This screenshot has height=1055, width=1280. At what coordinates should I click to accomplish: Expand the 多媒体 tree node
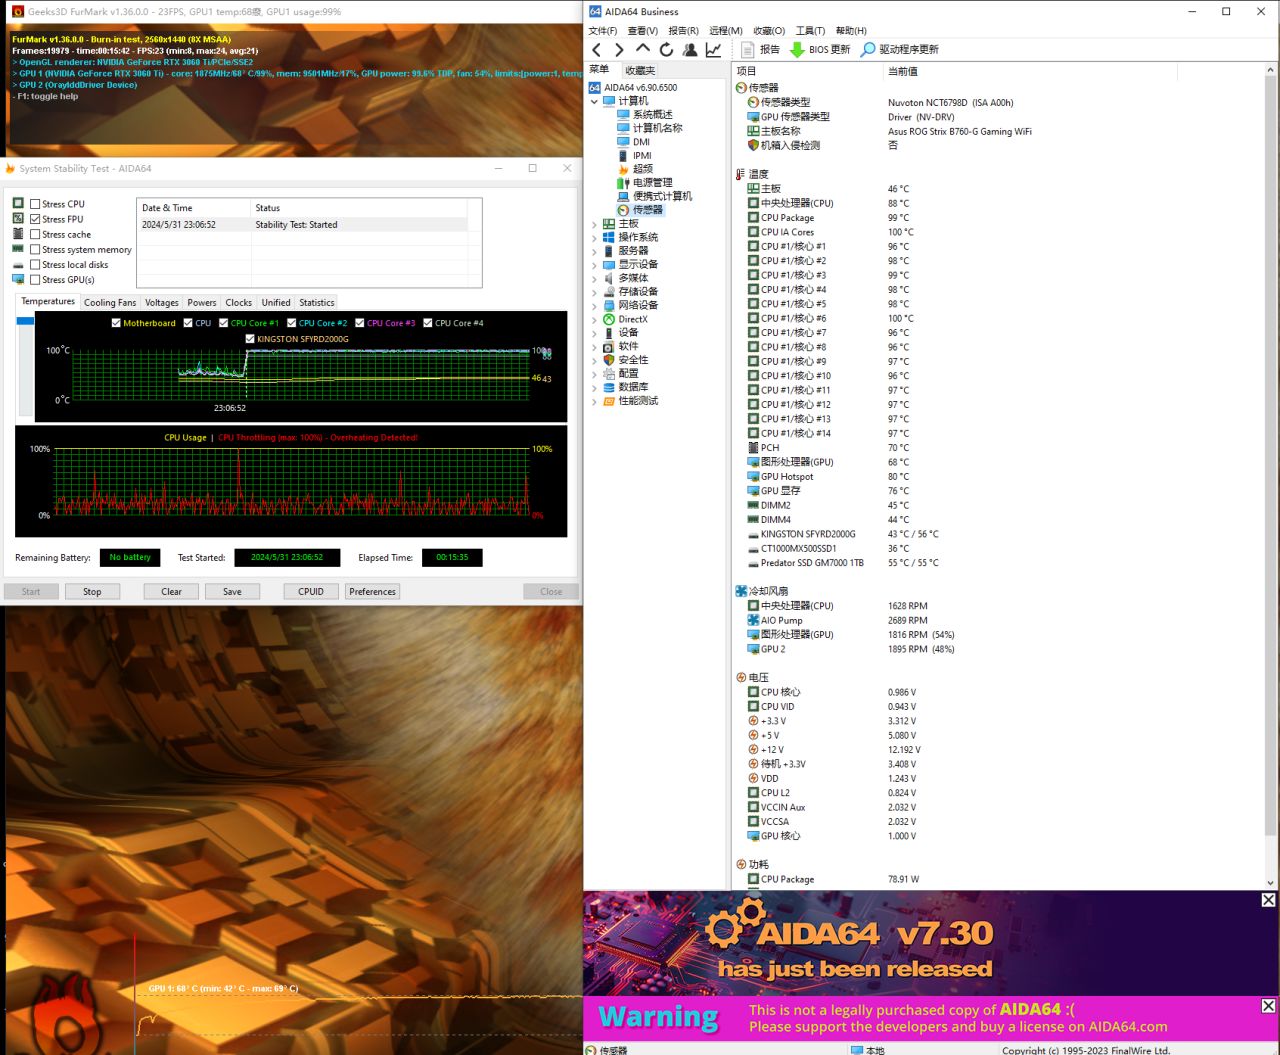click(594, 278)
